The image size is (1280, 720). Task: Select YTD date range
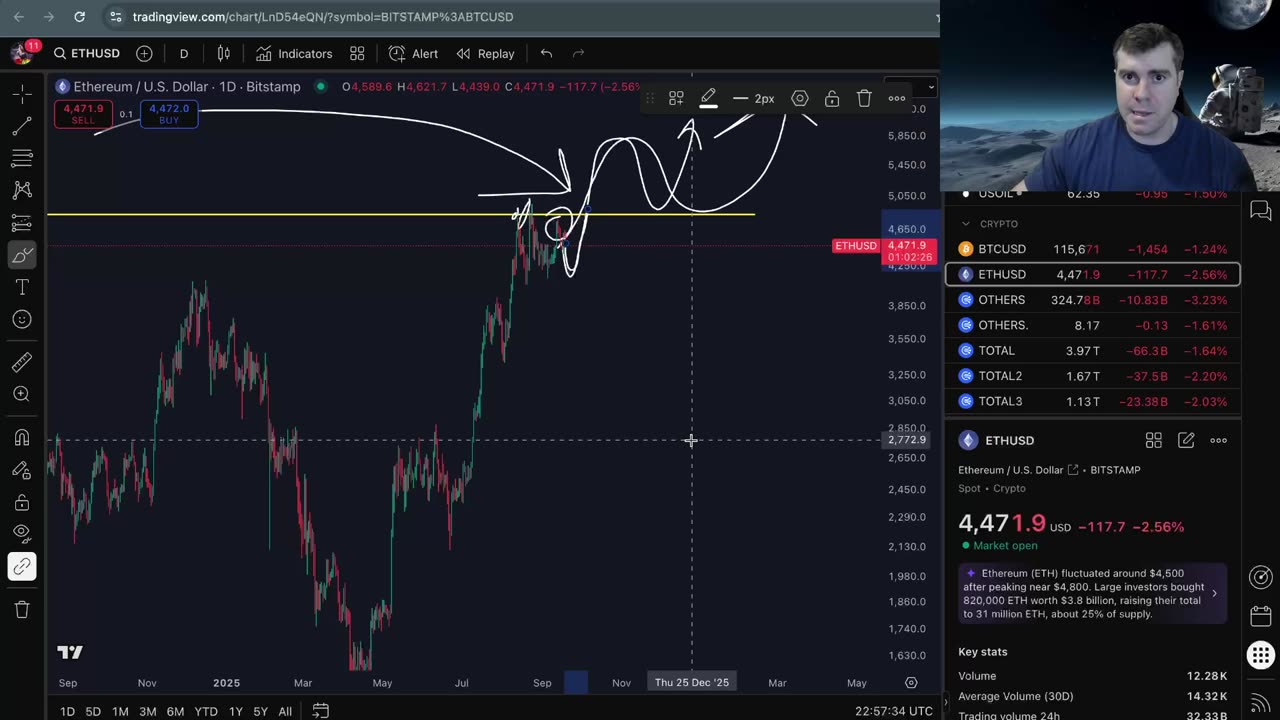click(x=206, y=711)
